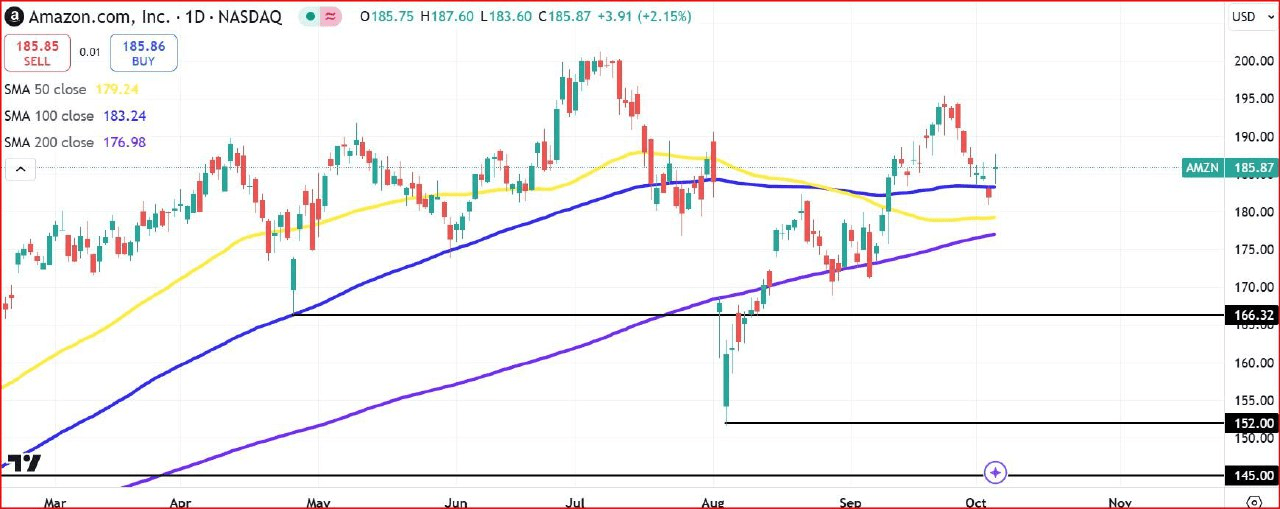Click the 195.00 price axis label
The height and width of the screenshot is (509, 1280).
pyautogui.click(x=1253, y=98)
